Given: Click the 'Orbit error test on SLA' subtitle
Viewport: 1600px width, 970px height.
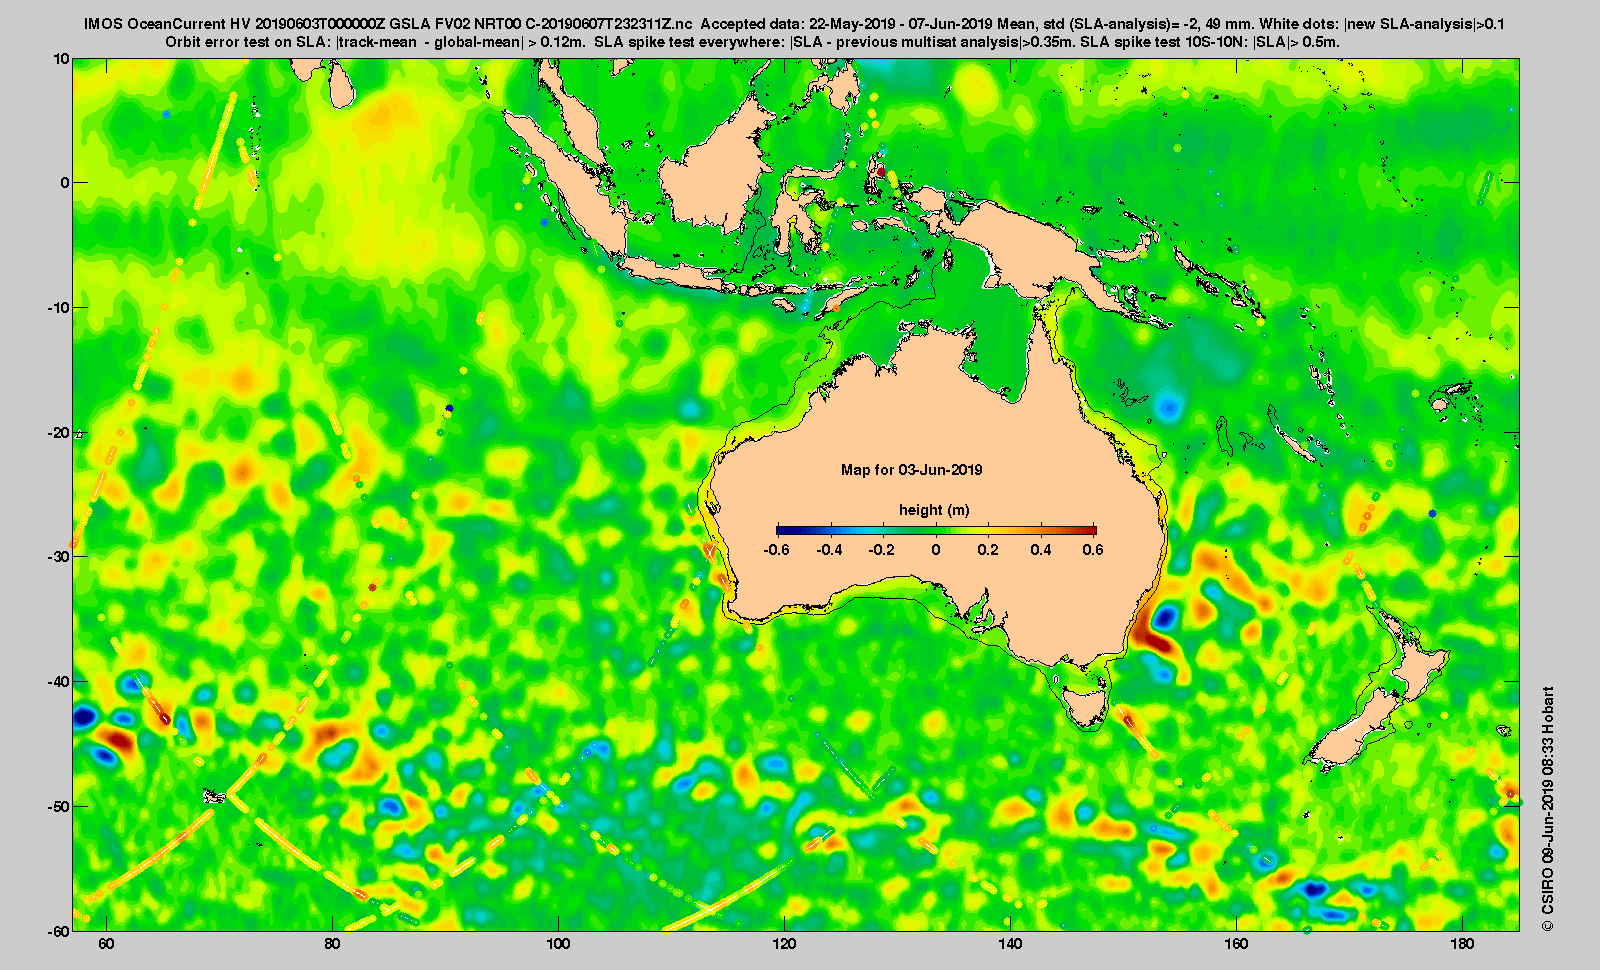Looking at the screenshot, I should (249, 42).
